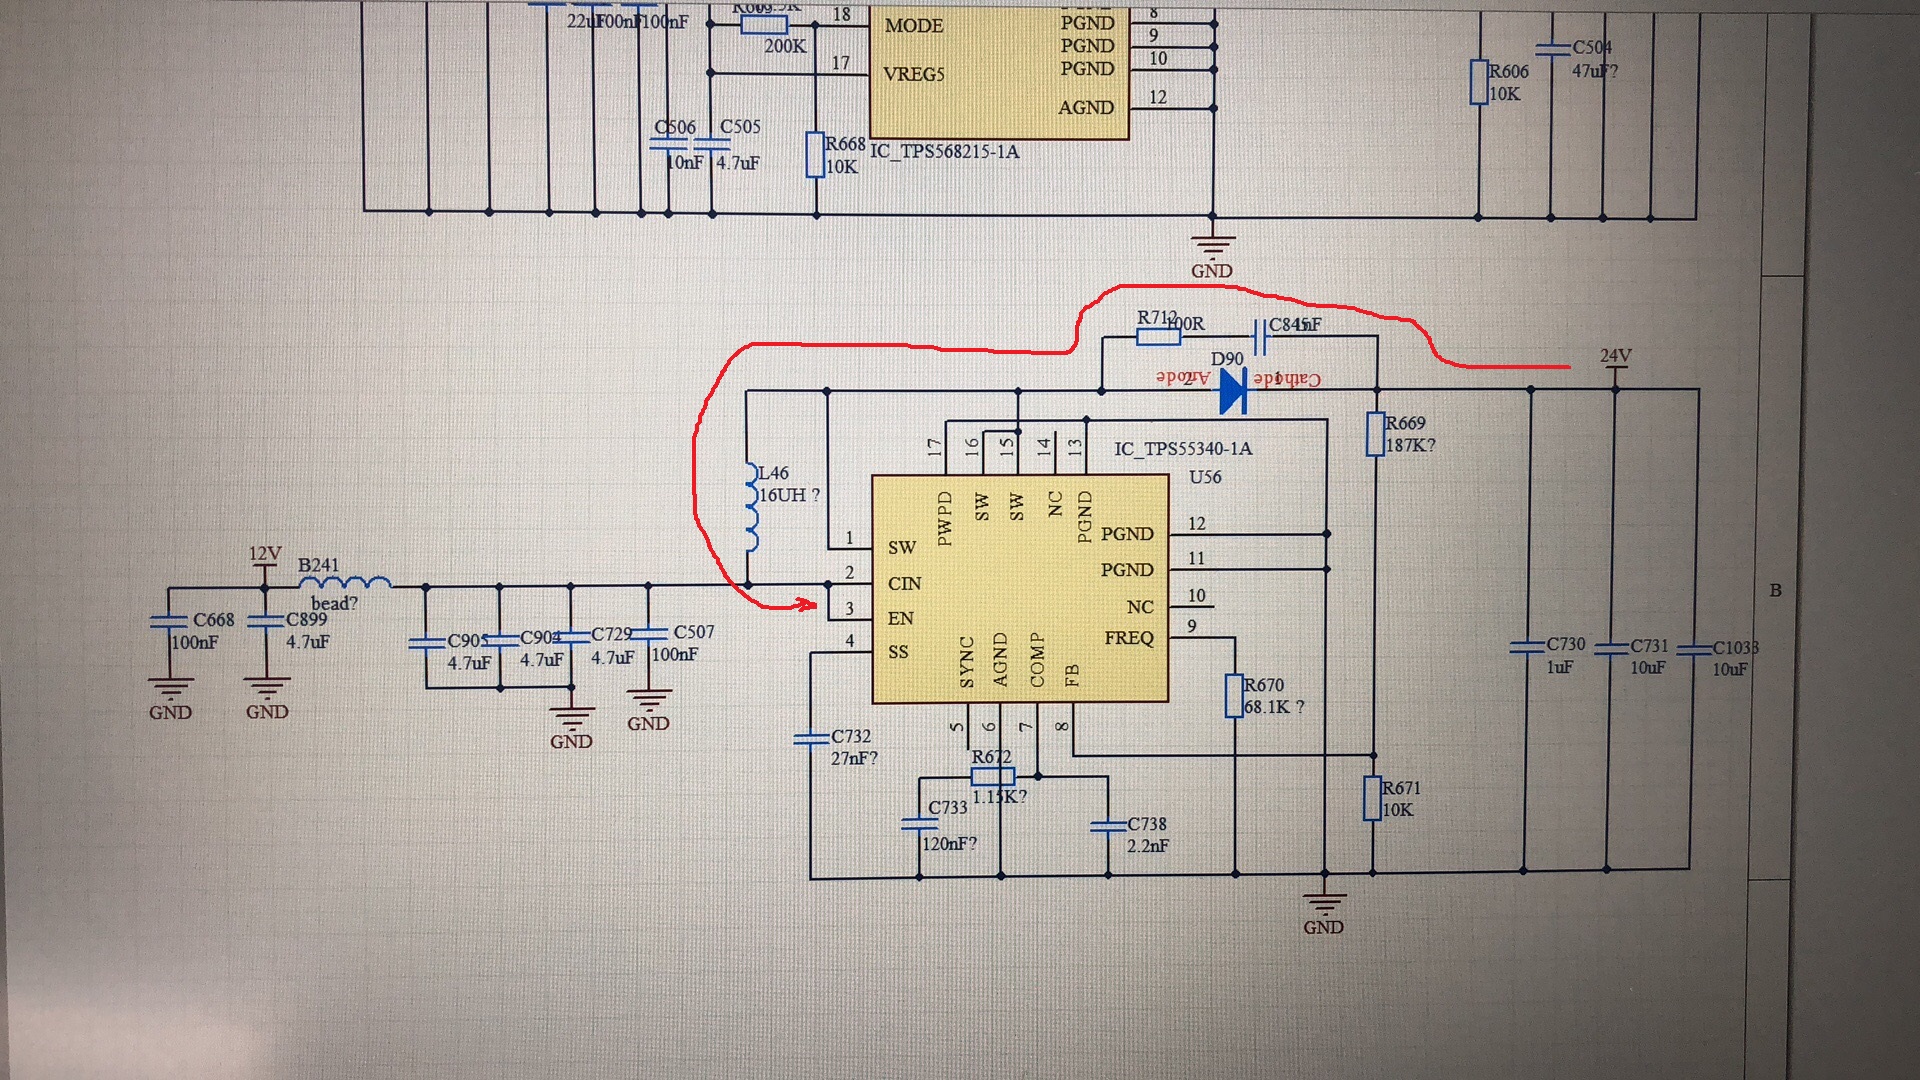Screen dimensions: 1920x1080
Task: Select the R671 10K resistor
Action: [x=1373, y=799]
